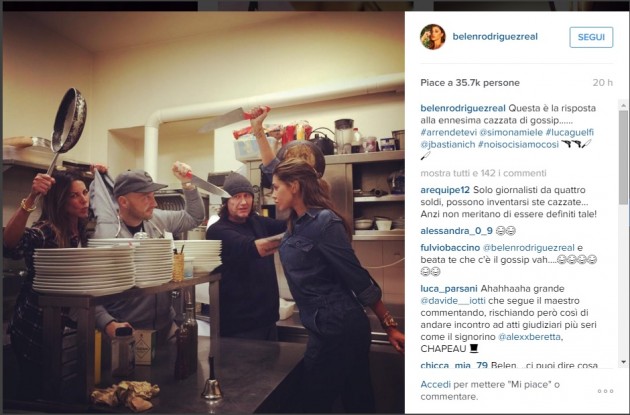Click the kitchen photo of the post
Image resolution: width=630 pixels, height=415 pixels.
pos(204,212)
